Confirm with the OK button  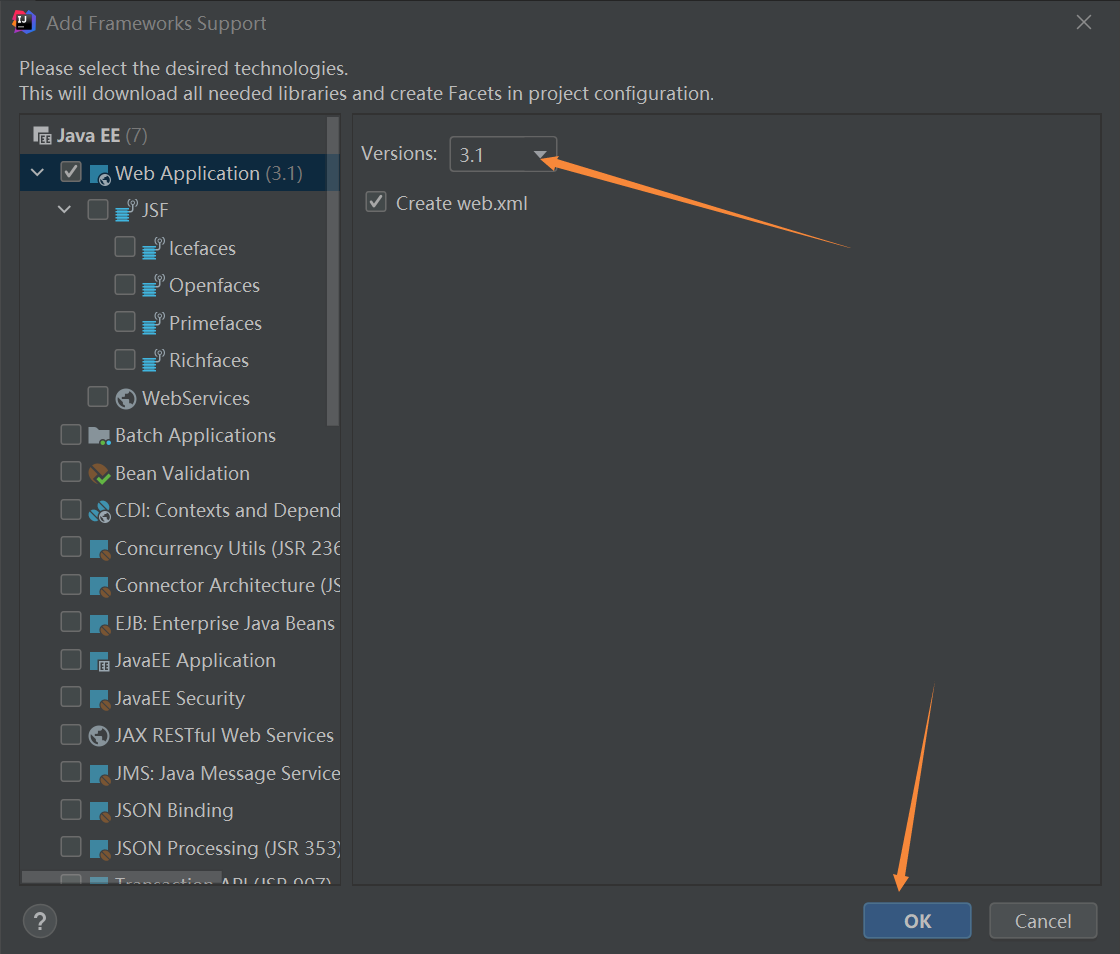917,920
